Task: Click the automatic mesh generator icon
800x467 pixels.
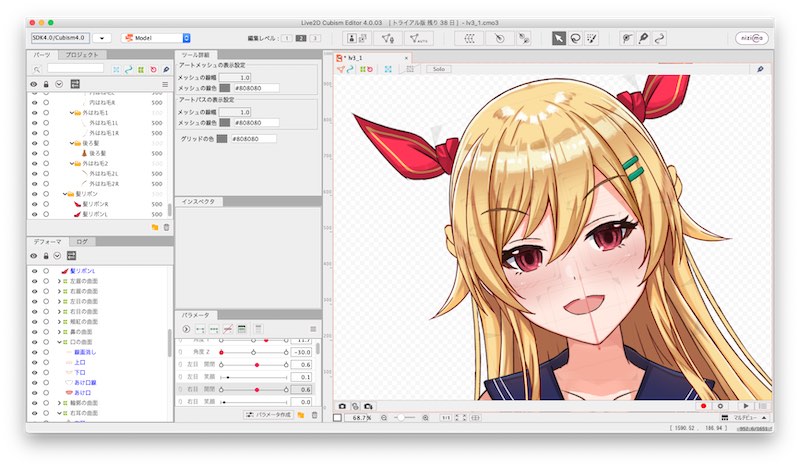Action: point(418,38)
